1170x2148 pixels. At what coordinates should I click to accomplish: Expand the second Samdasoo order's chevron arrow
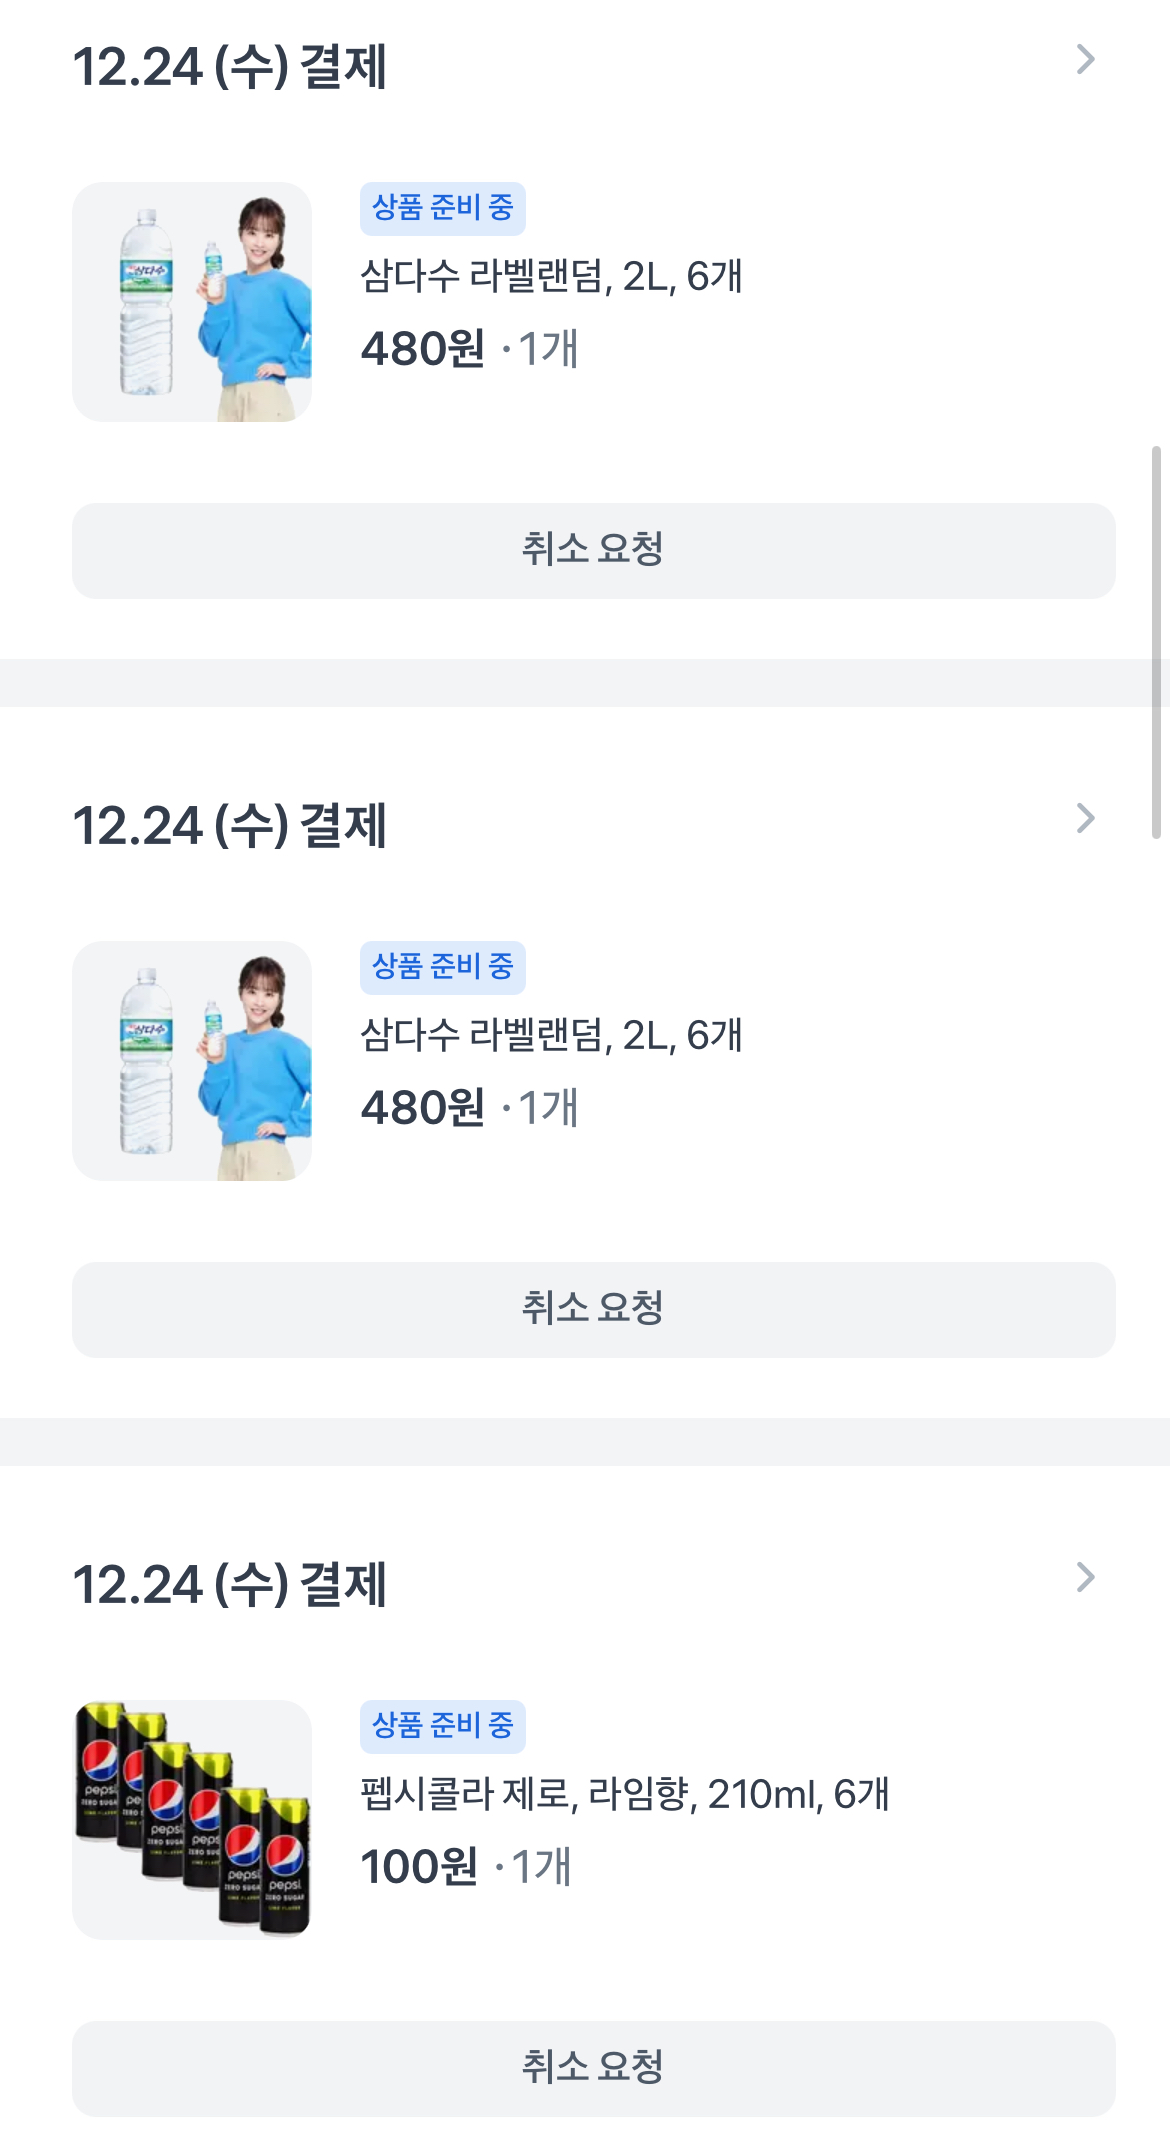point(1085,819)
